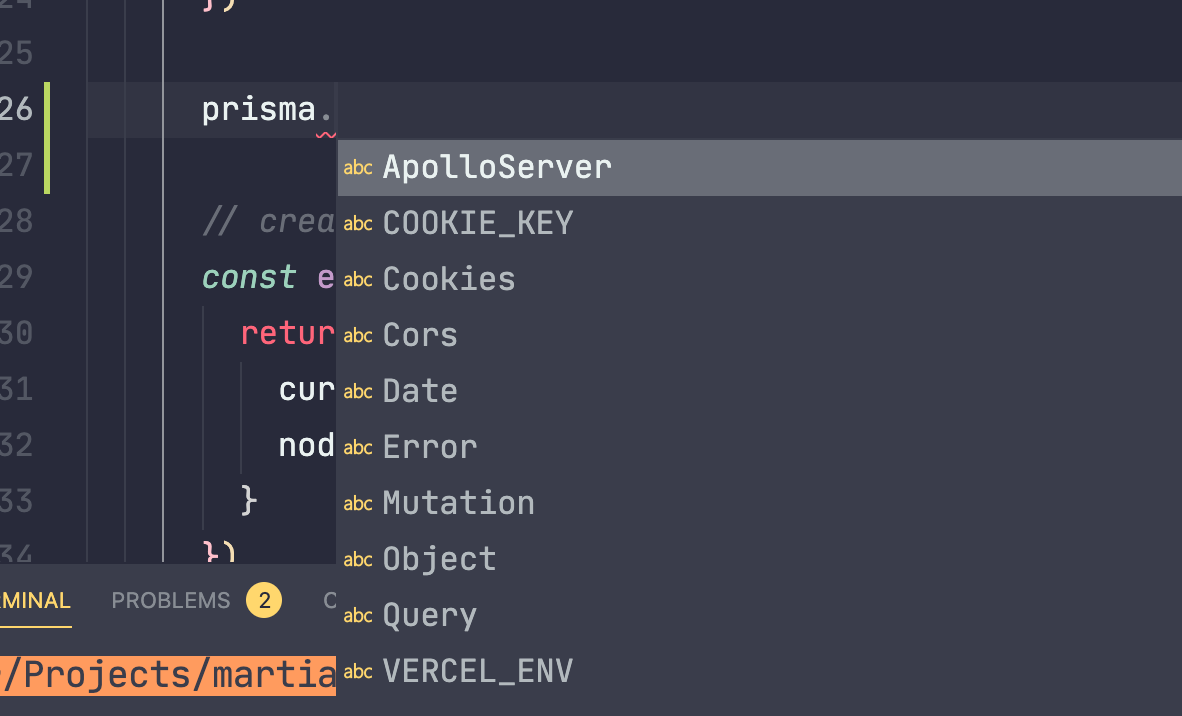Choose Cookies from the autocomplete list
This screenshot has width=1182, height=716.
tap(448, 279)
